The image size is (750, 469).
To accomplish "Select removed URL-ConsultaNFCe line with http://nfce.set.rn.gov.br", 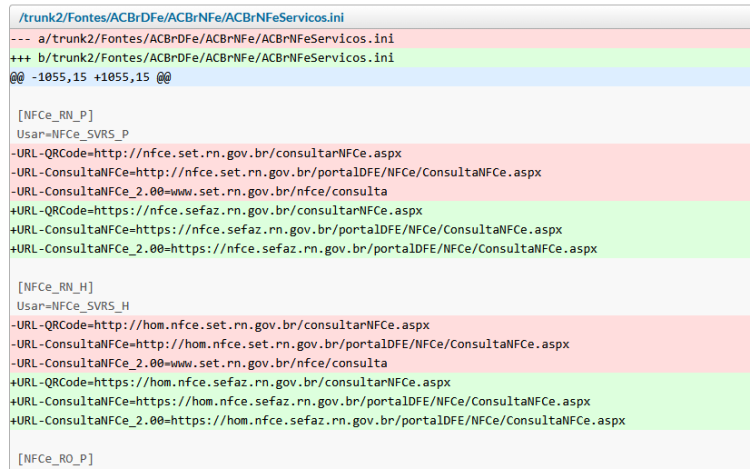I will click(x=380, y=172).
